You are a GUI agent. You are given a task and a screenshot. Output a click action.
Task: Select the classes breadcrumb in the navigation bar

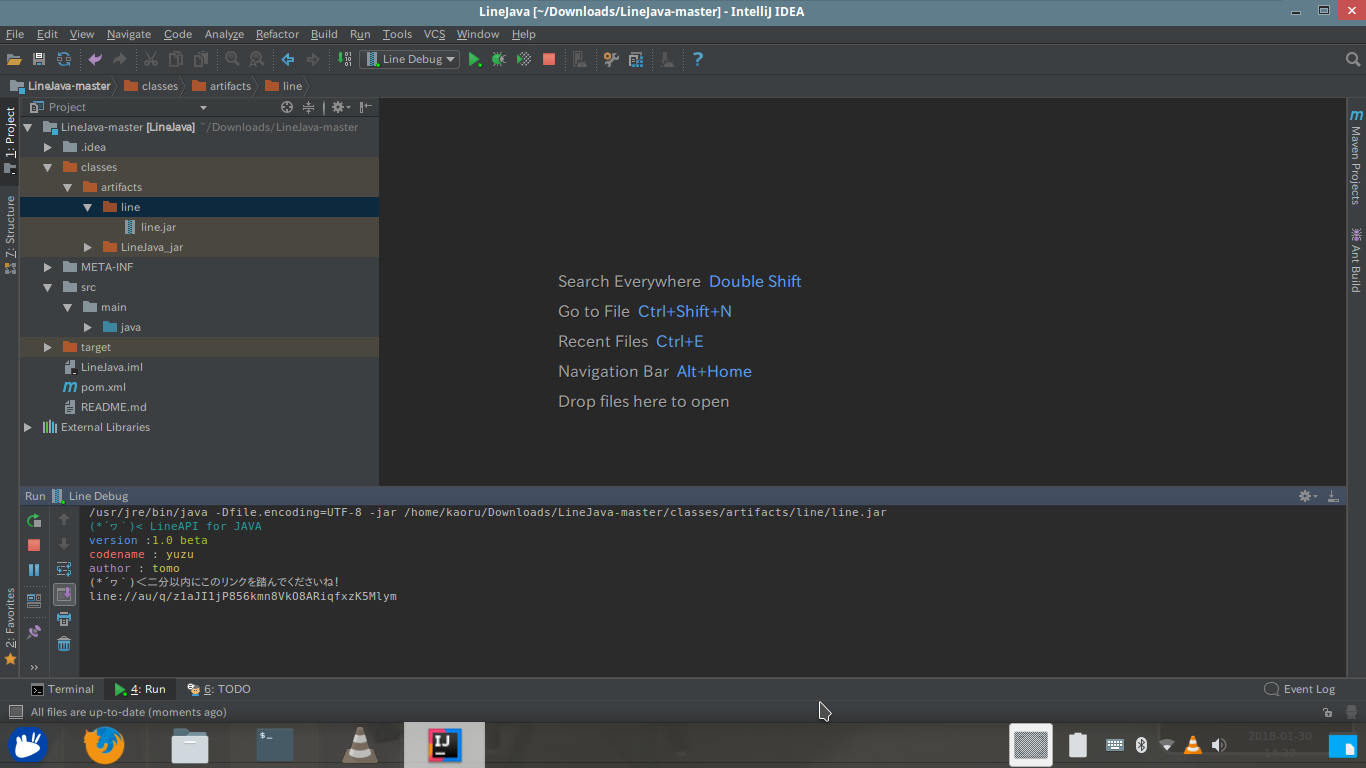click(150, 86)
